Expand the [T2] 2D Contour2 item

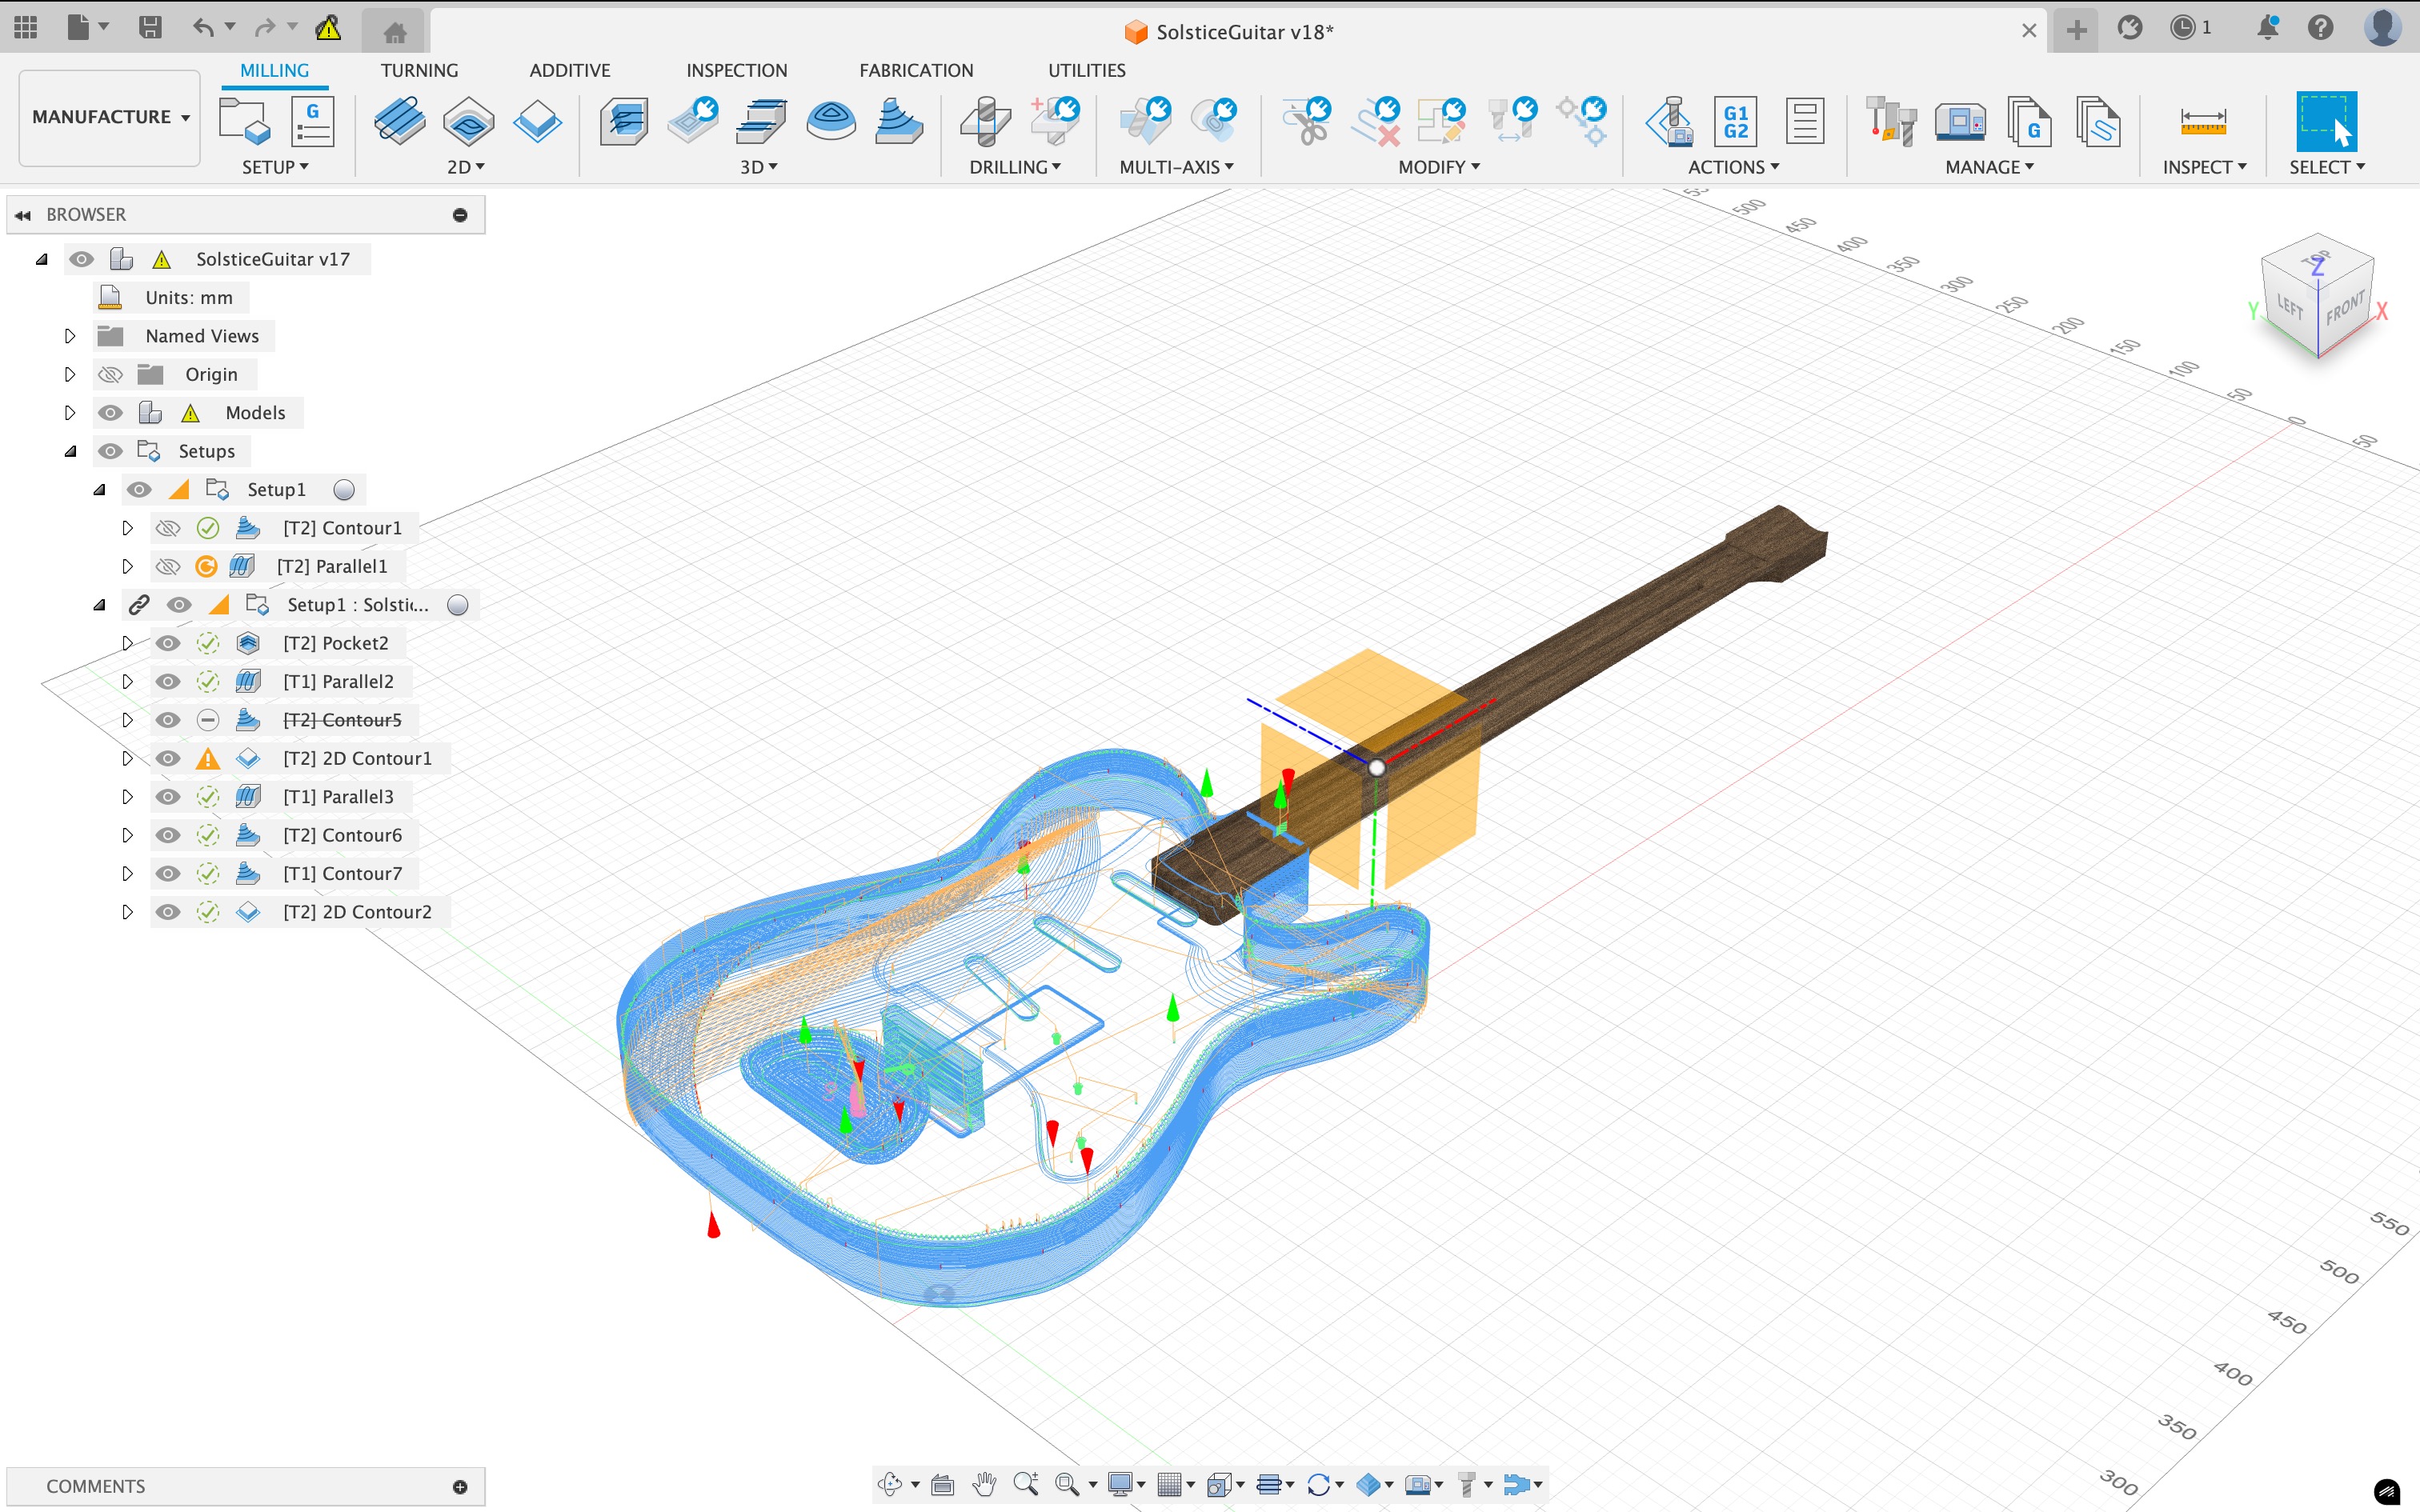127,912
